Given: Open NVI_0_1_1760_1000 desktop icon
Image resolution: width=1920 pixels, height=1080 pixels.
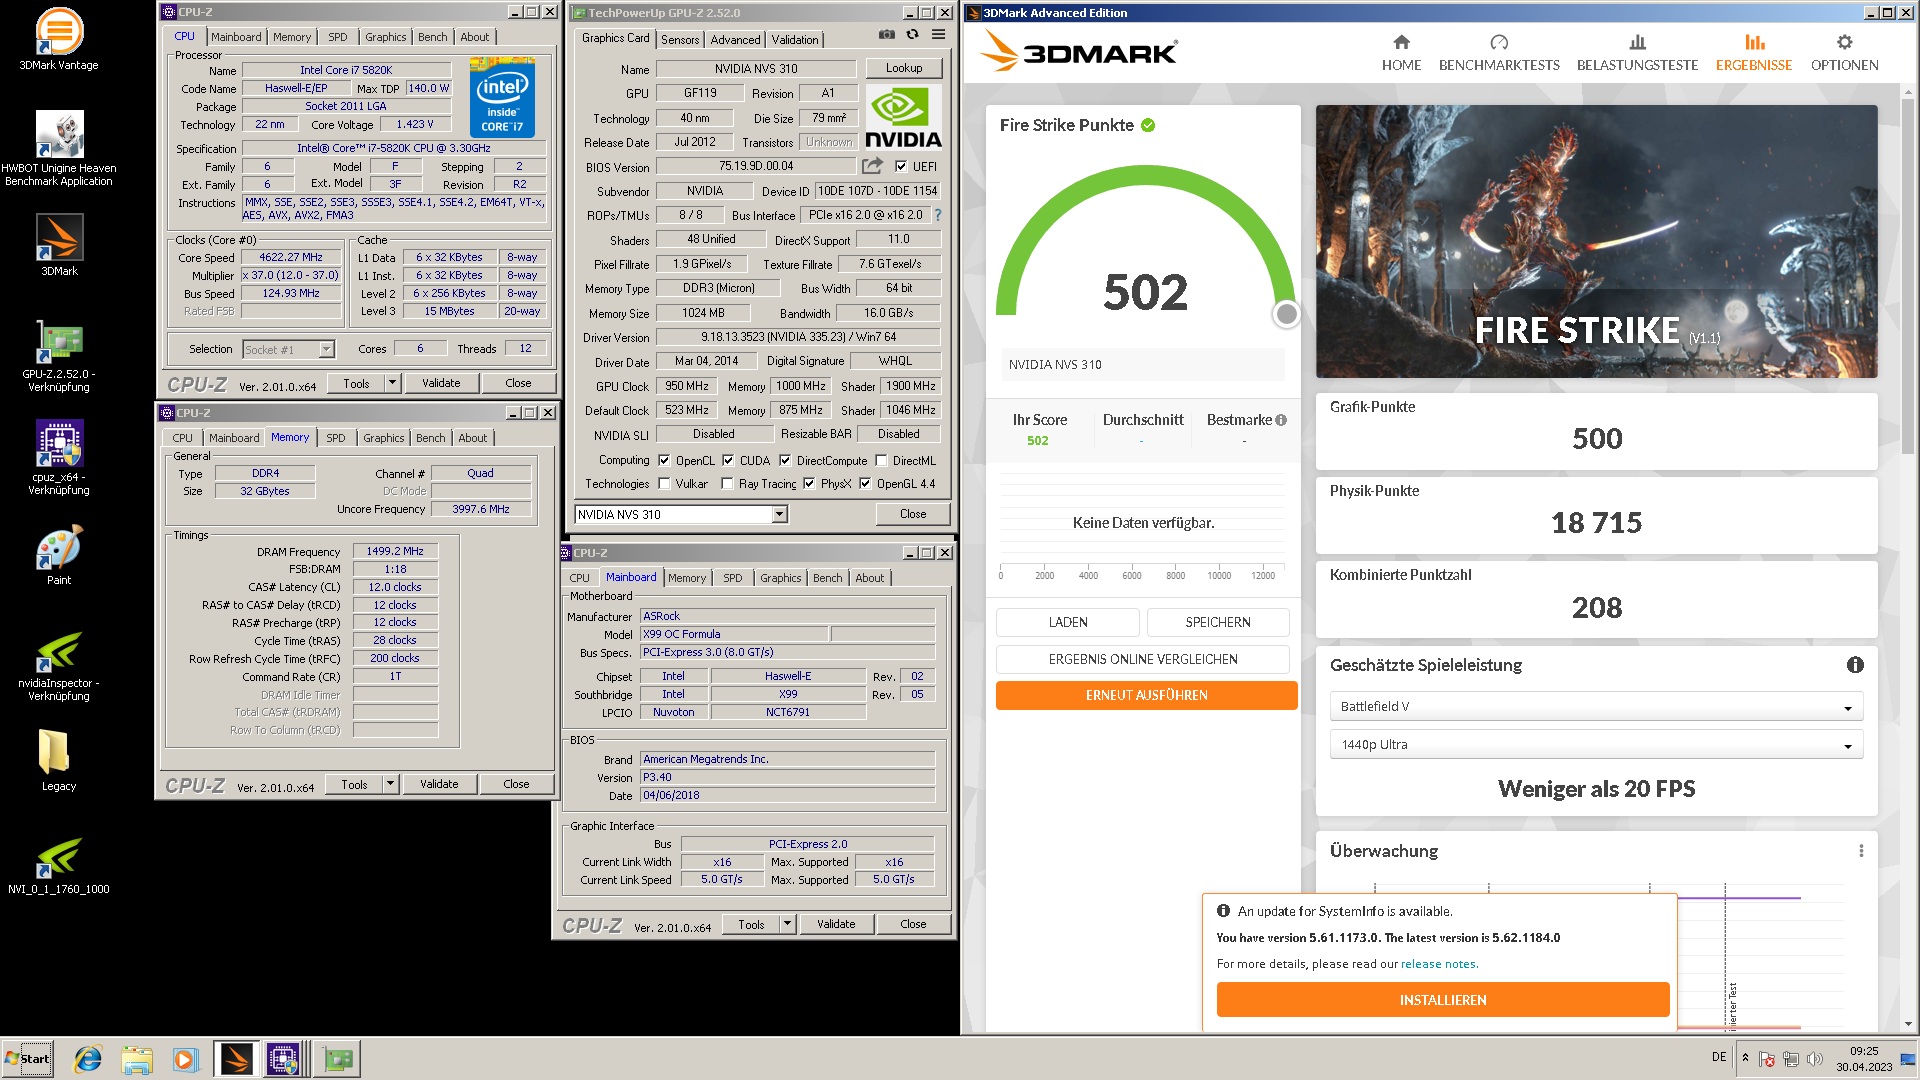Looking at the screenshot, I should (x=59, y=865).
